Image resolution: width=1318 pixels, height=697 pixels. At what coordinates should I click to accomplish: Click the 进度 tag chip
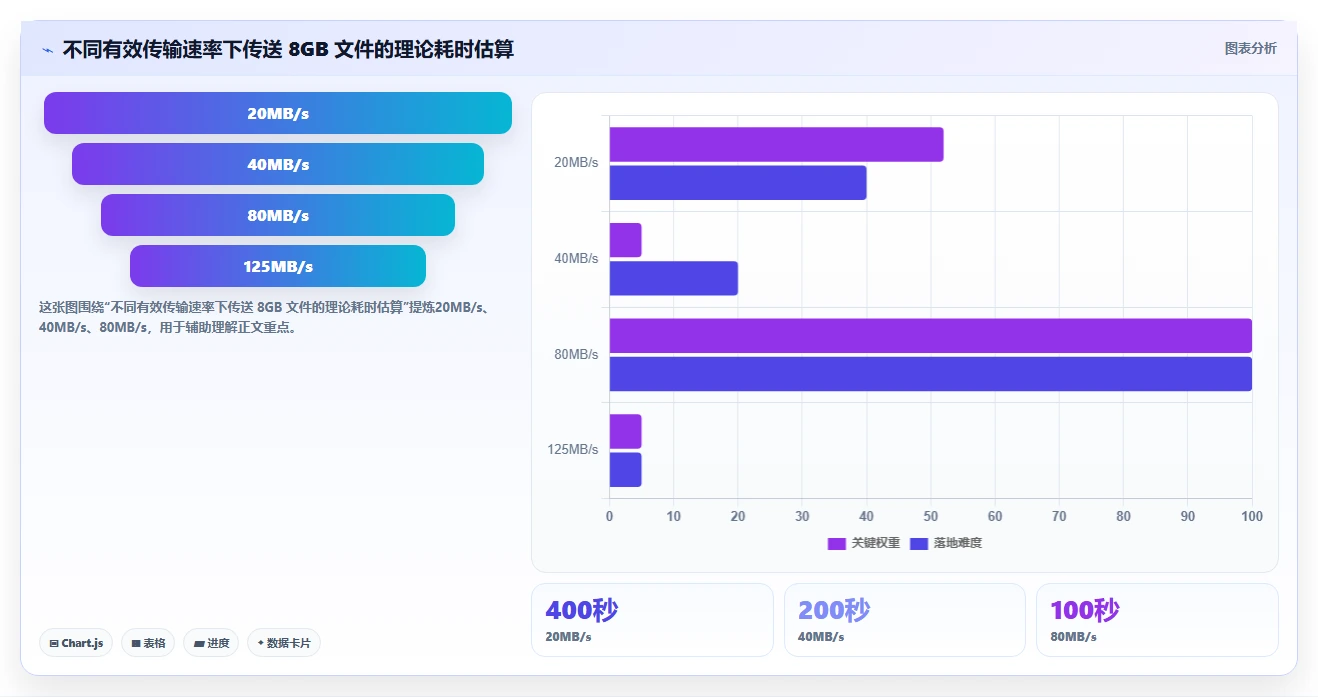point(212,643)
